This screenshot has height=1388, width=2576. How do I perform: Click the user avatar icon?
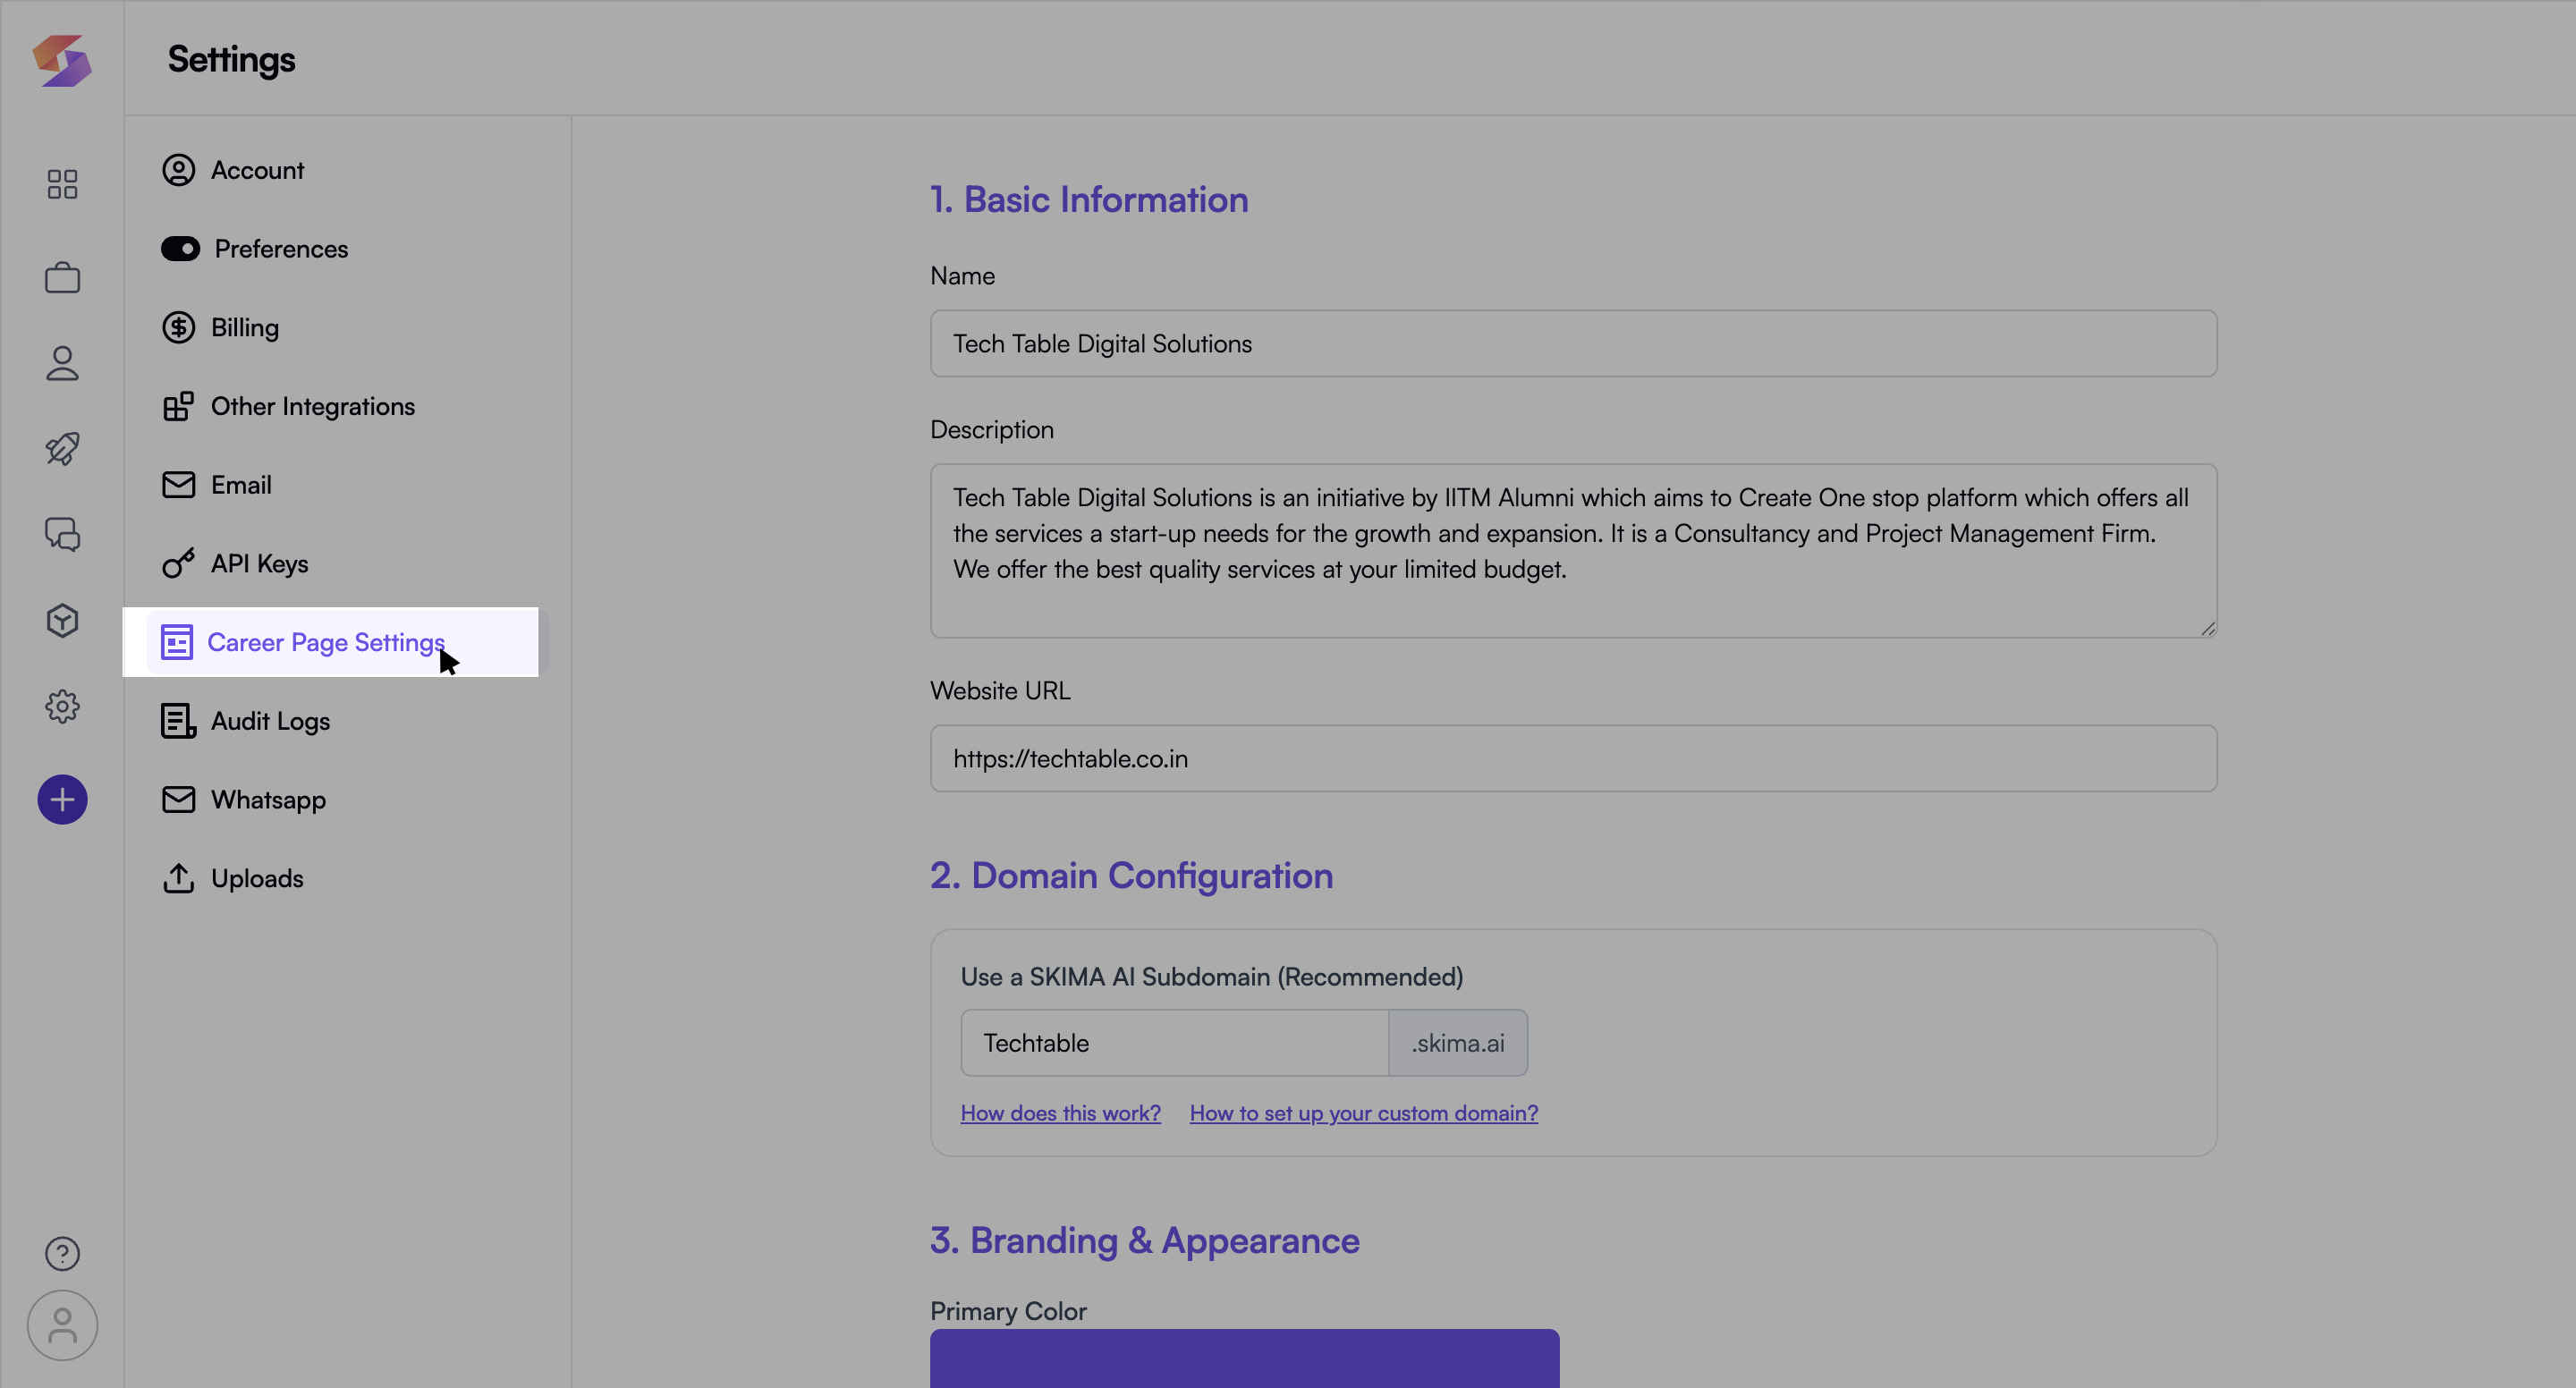click(62, 1326)
